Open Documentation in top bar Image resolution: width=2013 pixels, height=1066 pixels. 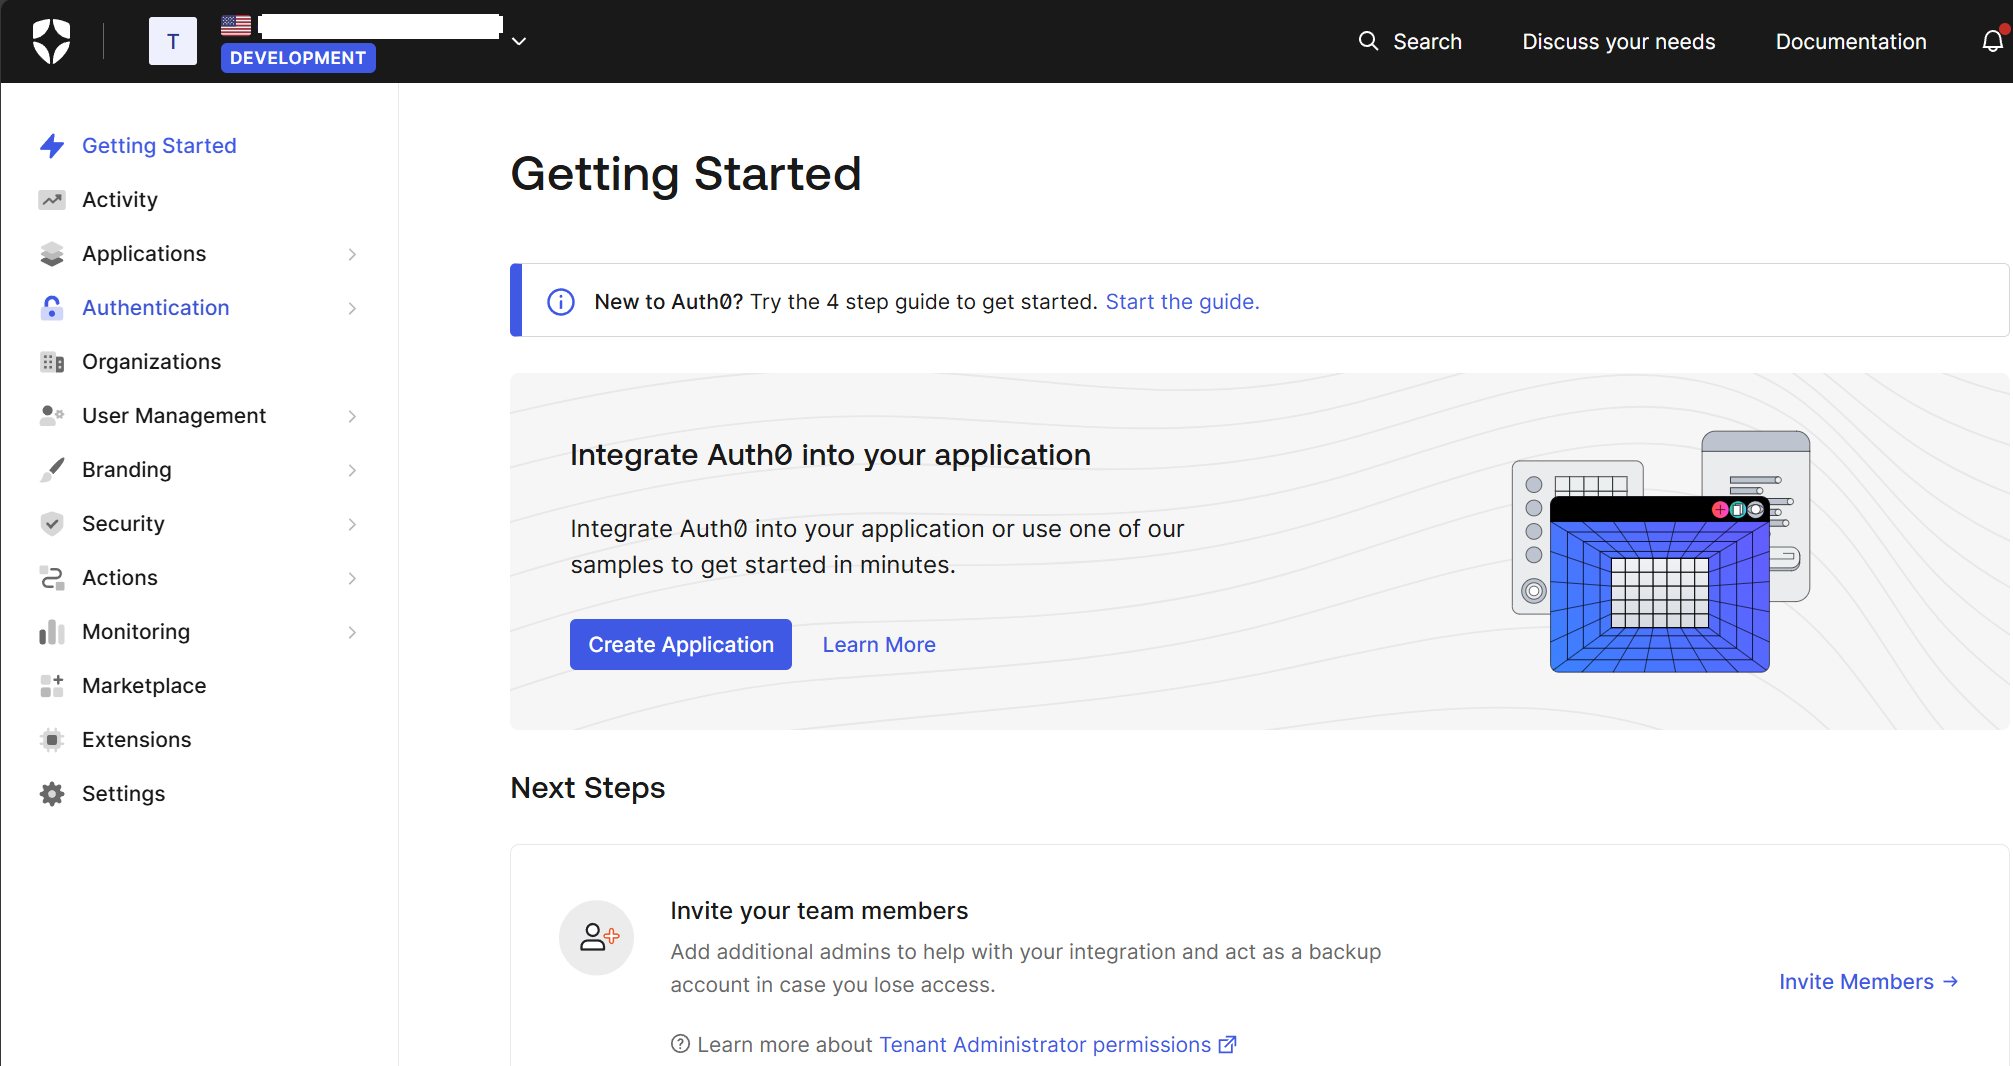1851,41
